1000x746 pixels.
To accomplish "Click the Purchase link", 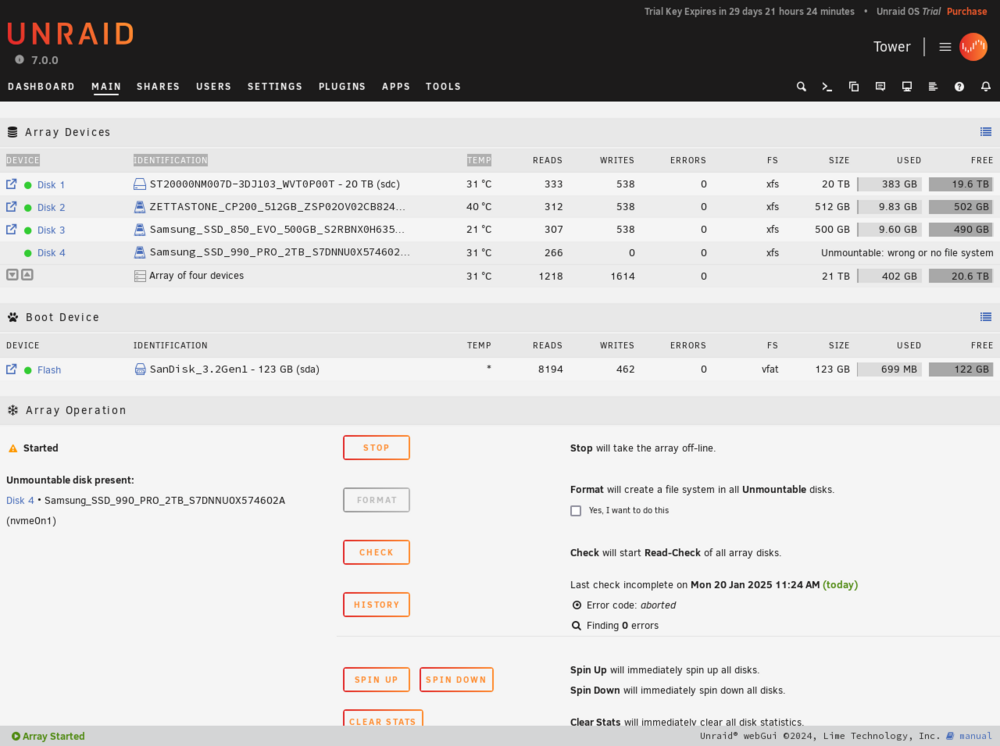I will pos(967,11).
